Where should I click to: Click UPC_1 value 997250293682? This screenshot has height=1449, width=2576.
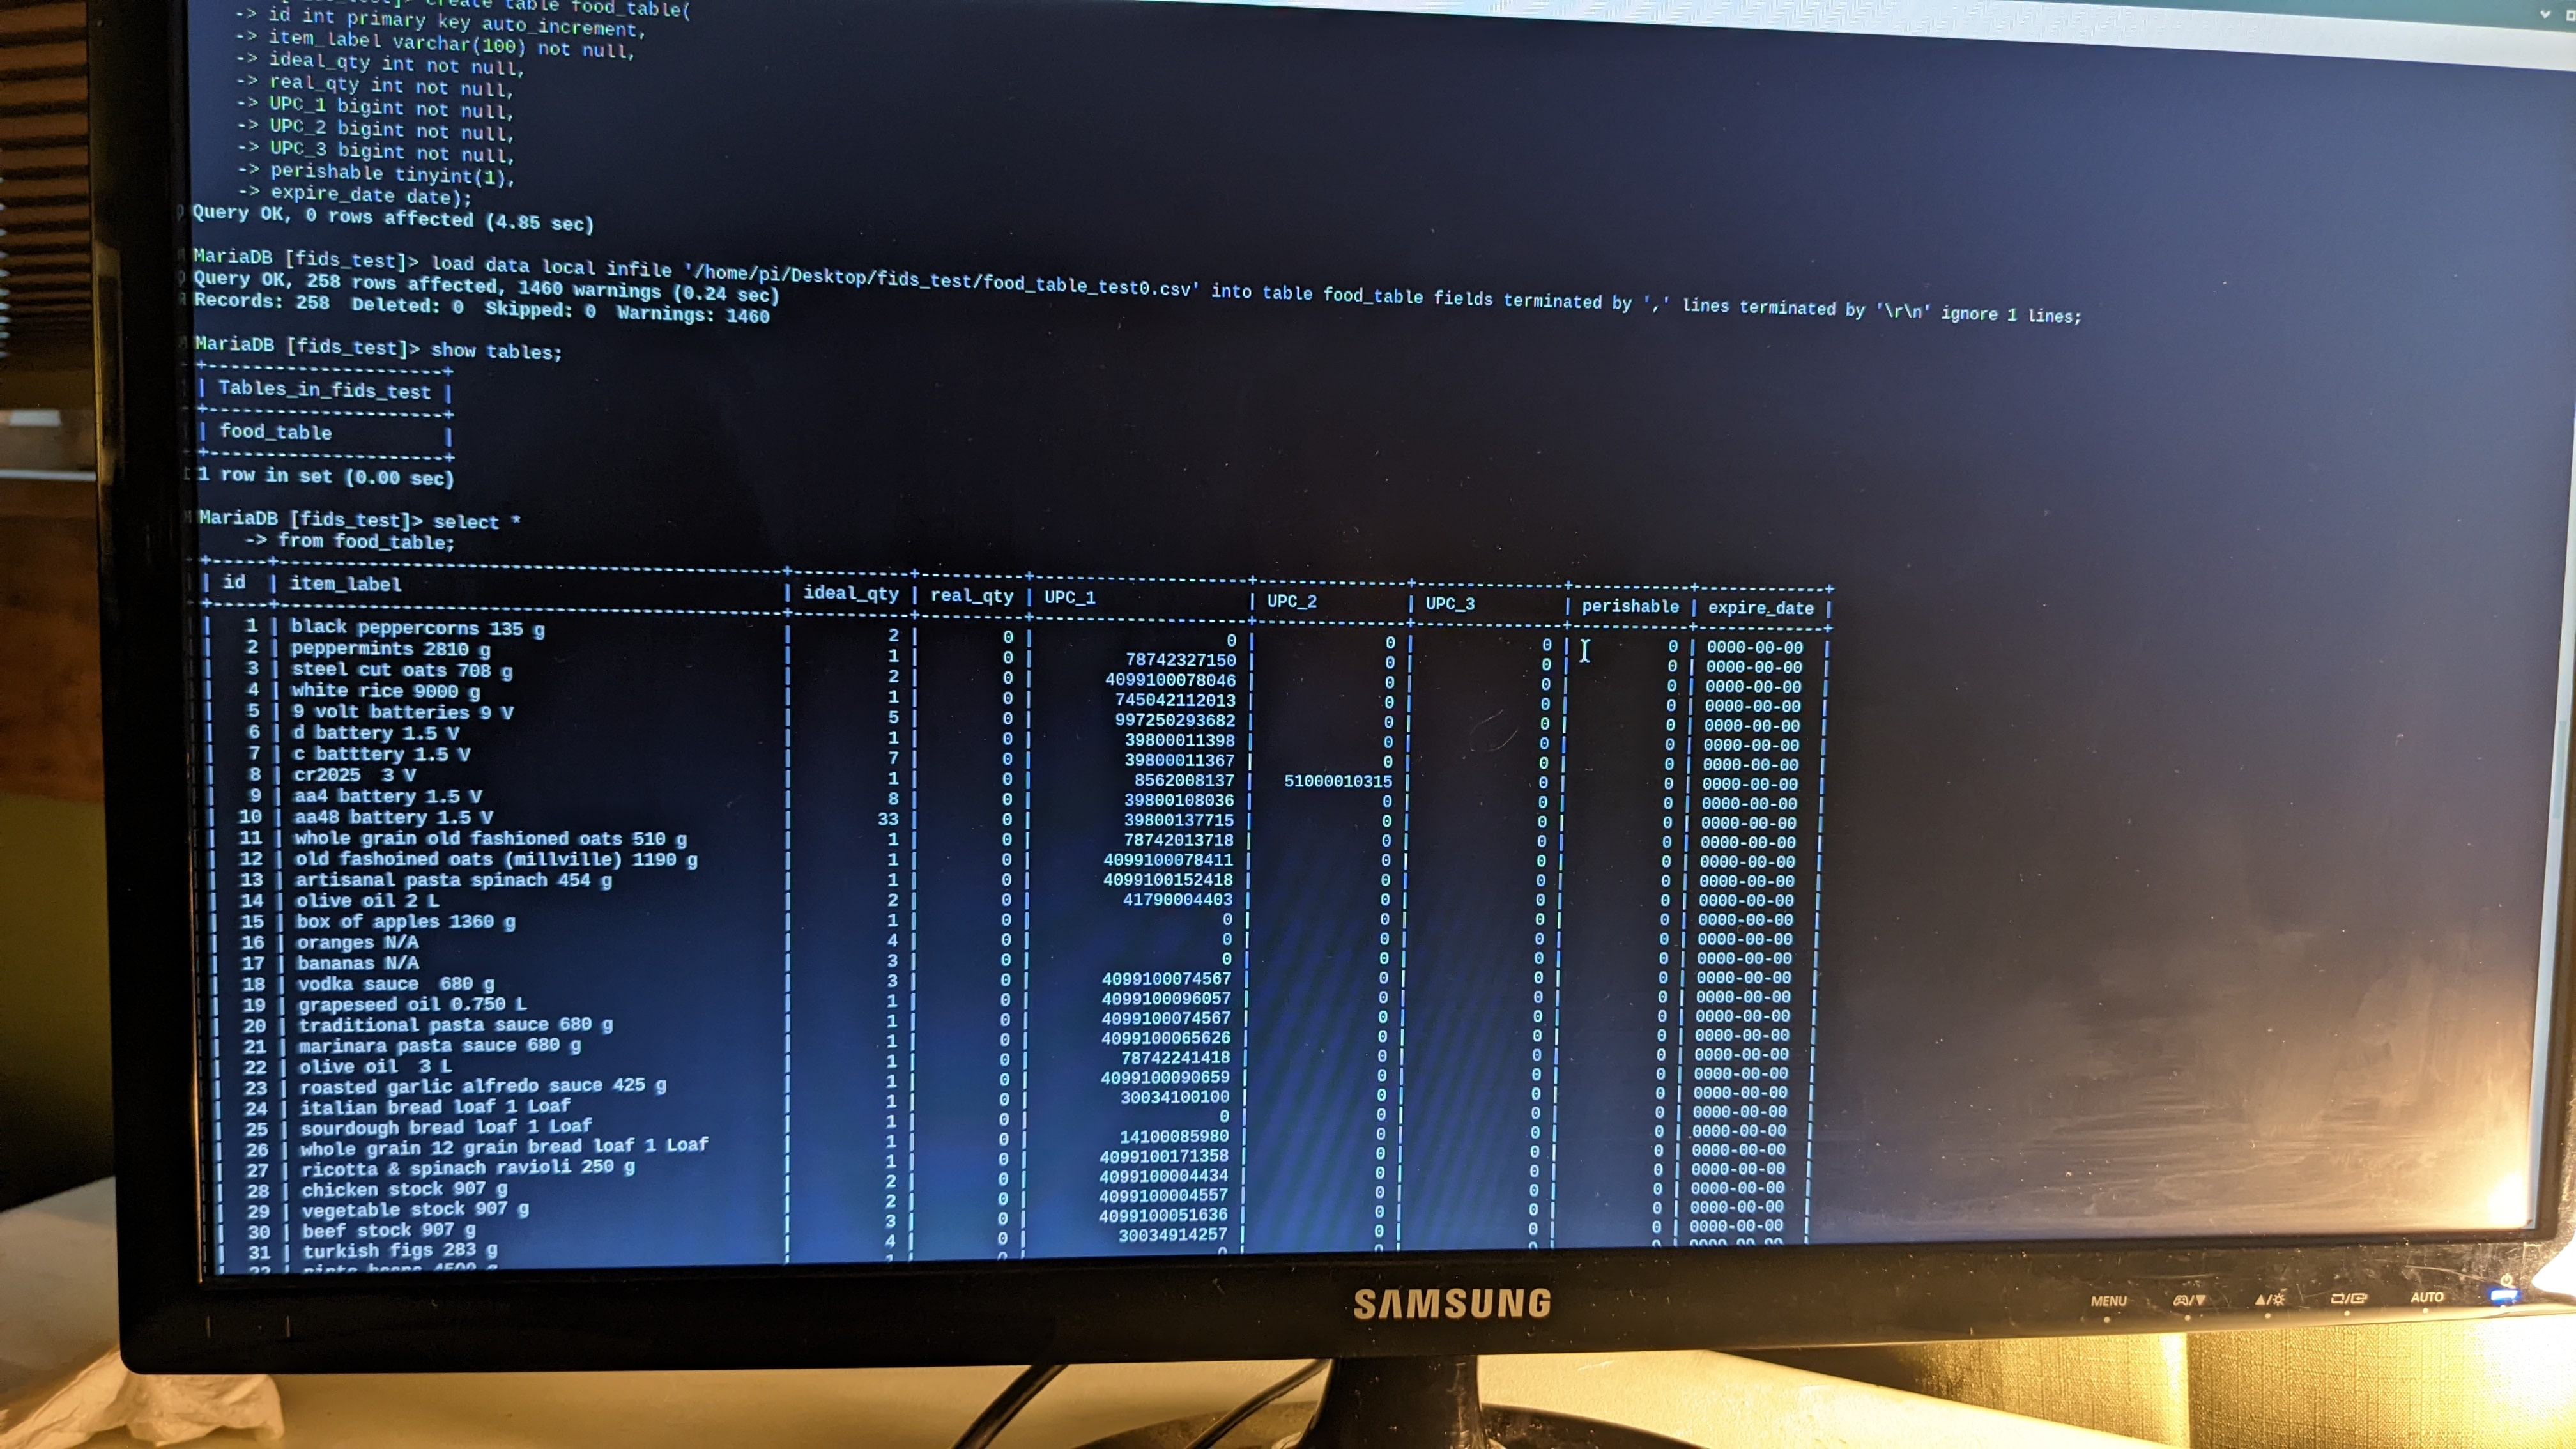pyautogui.click(x=1175, y=720)
